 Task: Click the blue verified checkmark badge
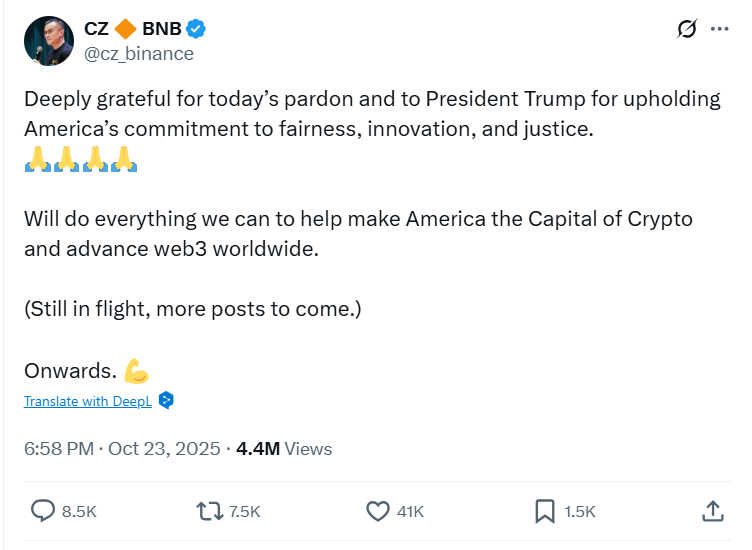coord(198,30)
